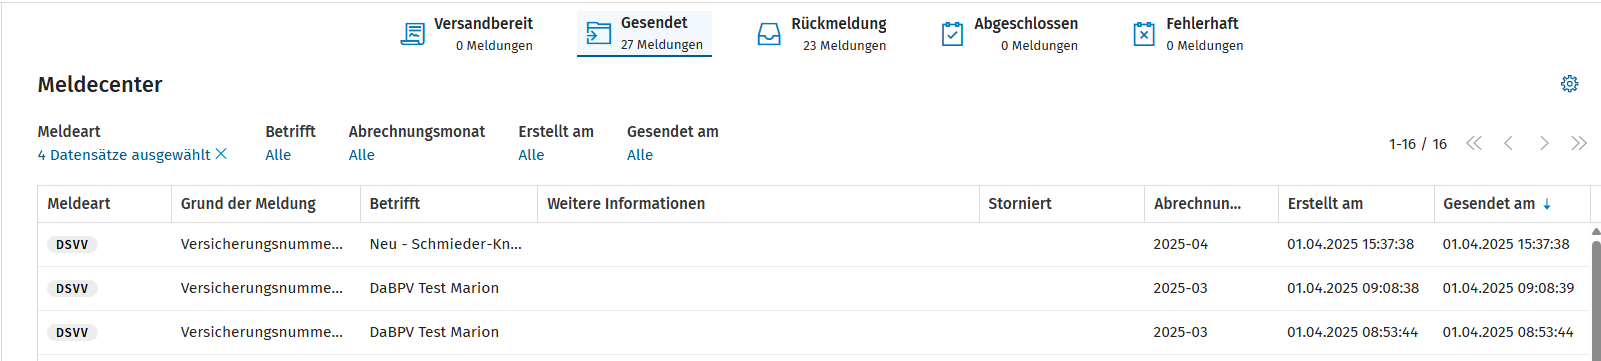Open Betrifft filter dropdown showing Alle
This screenshot has height=361, width=1601.
278,155
